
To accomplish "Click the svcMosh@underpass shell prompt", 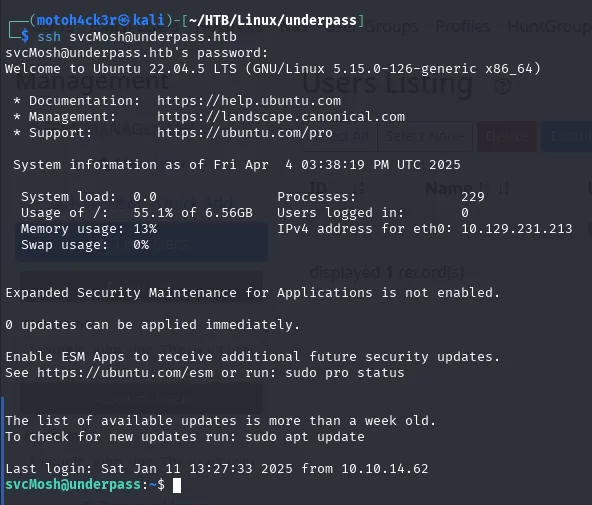I will coord(73,485).
